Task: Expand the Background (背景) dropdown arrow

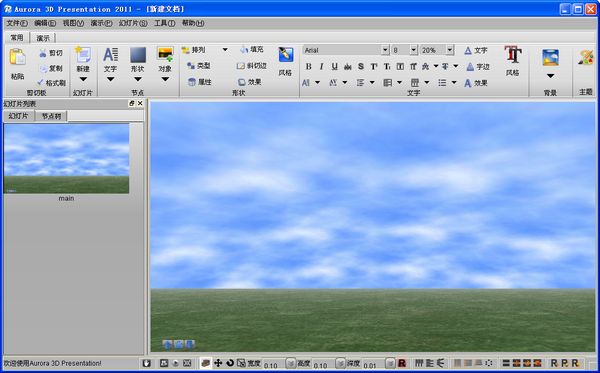Action: point(550,76)
